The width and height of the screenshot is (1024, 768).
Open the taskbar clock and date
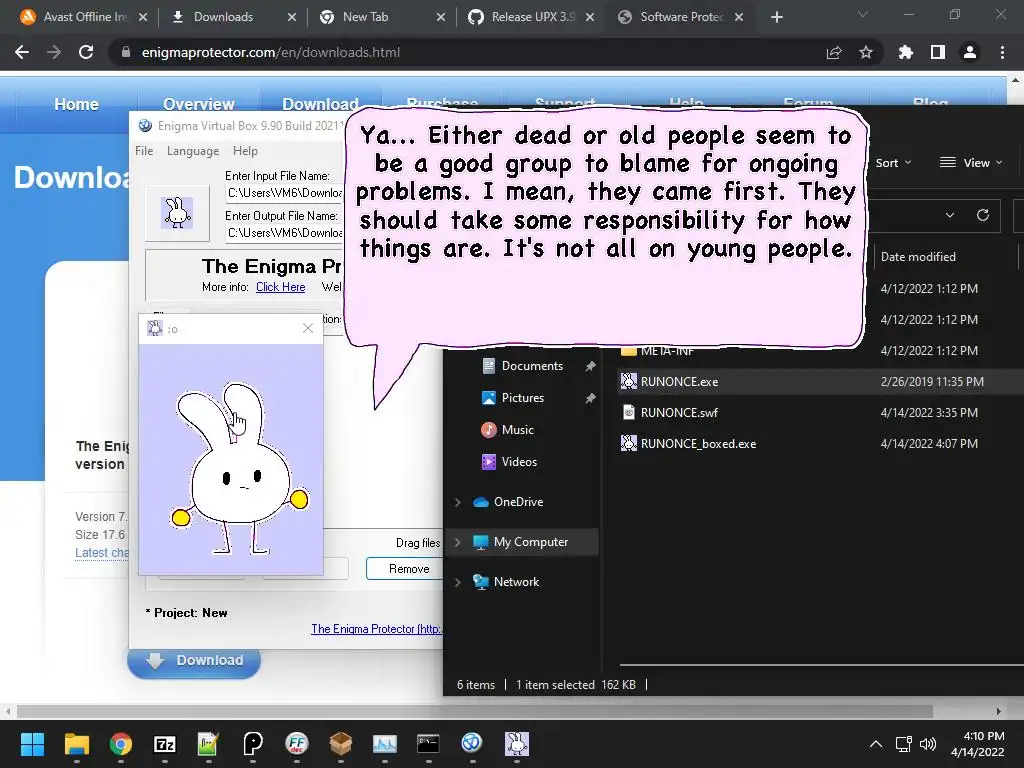pyautogui.click(x=978, y=744)
